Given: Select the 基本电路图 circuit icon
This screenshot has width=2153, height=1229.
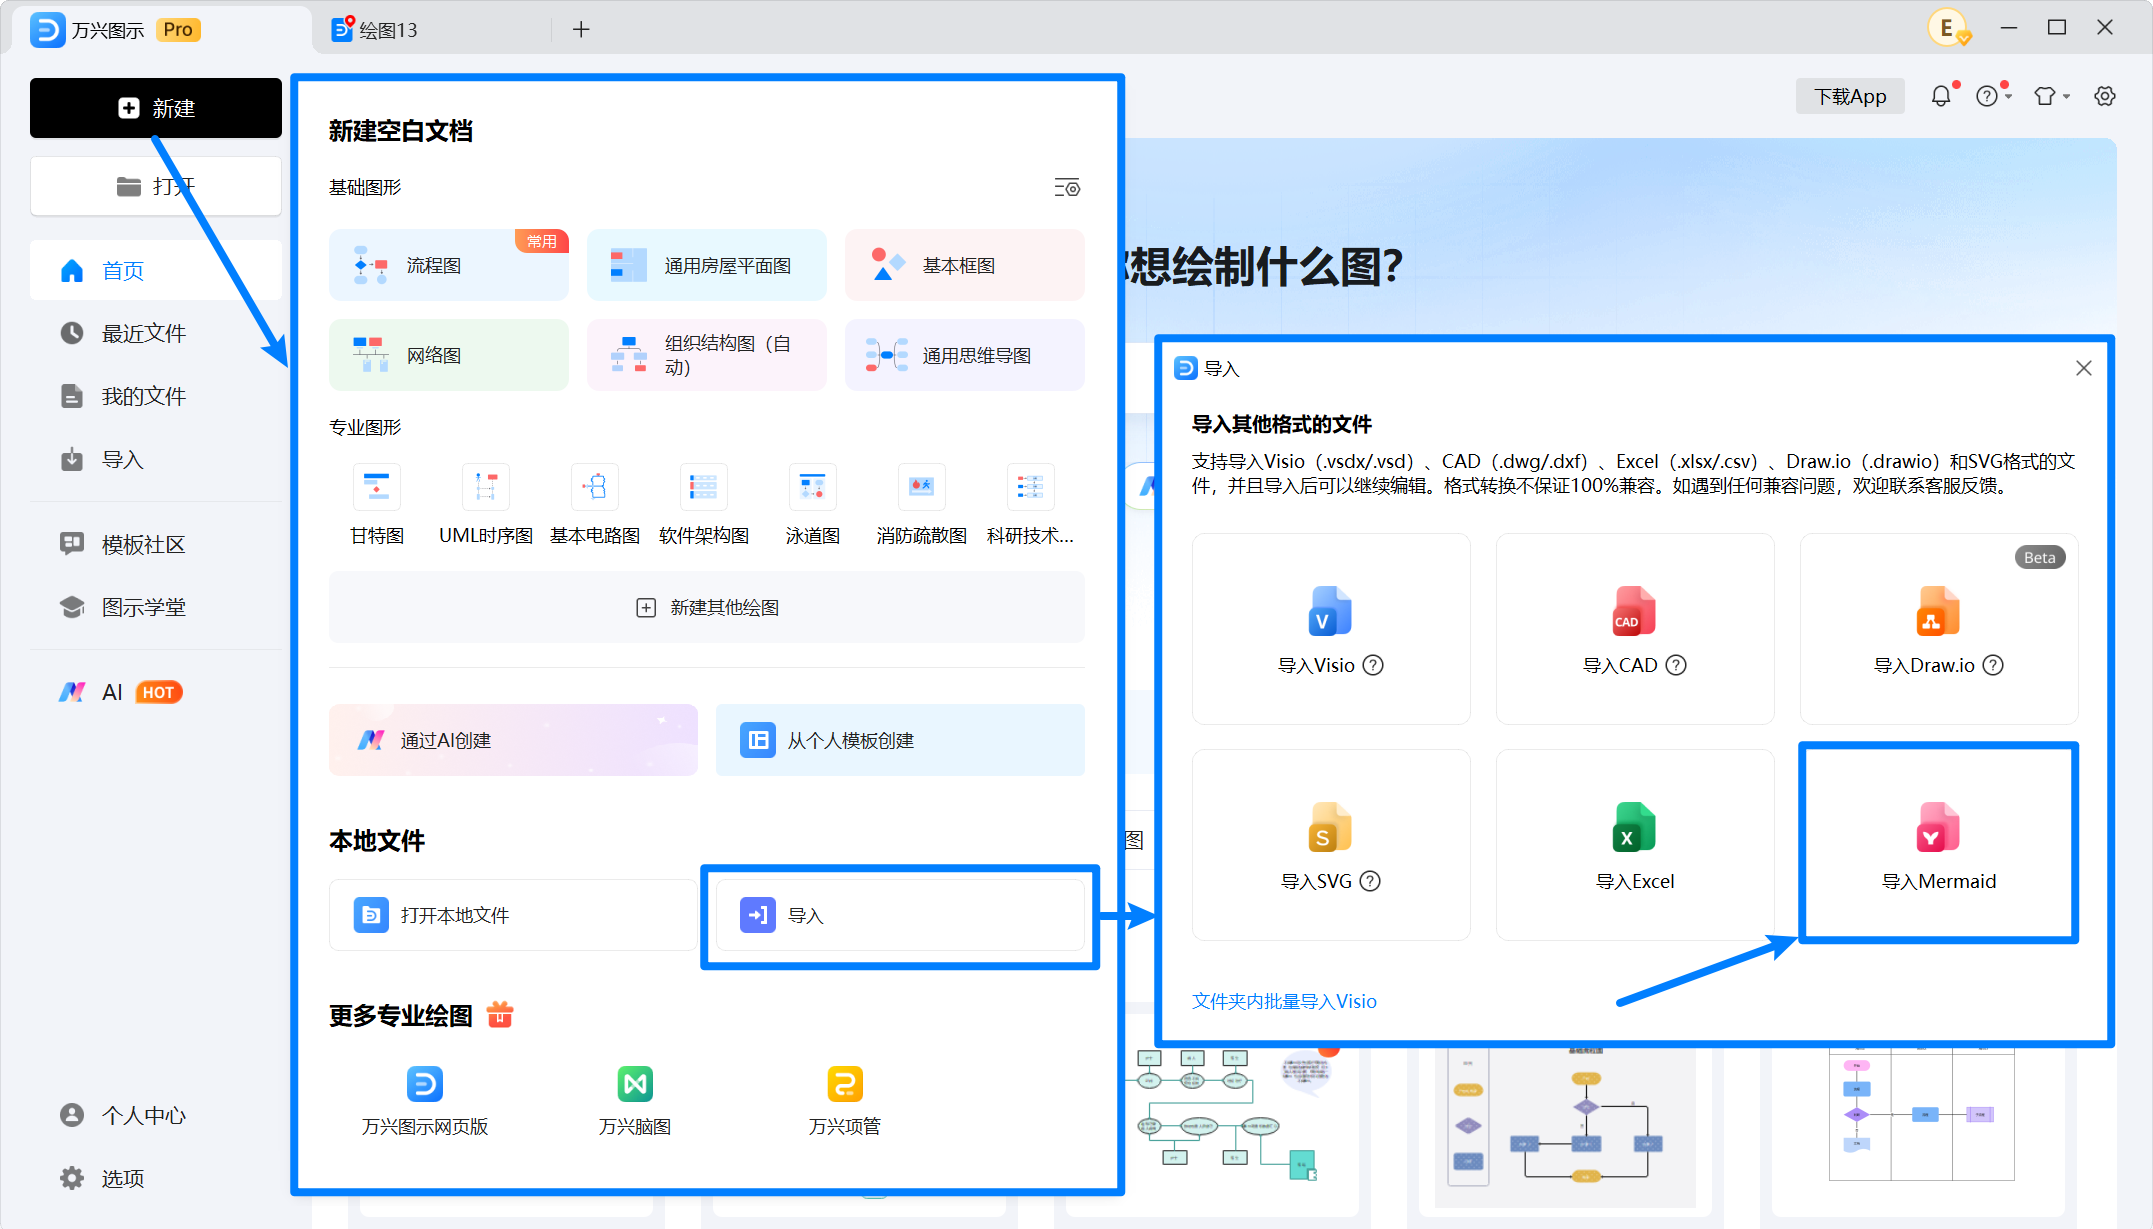Looking at the screenshot, I should [595, 487].
